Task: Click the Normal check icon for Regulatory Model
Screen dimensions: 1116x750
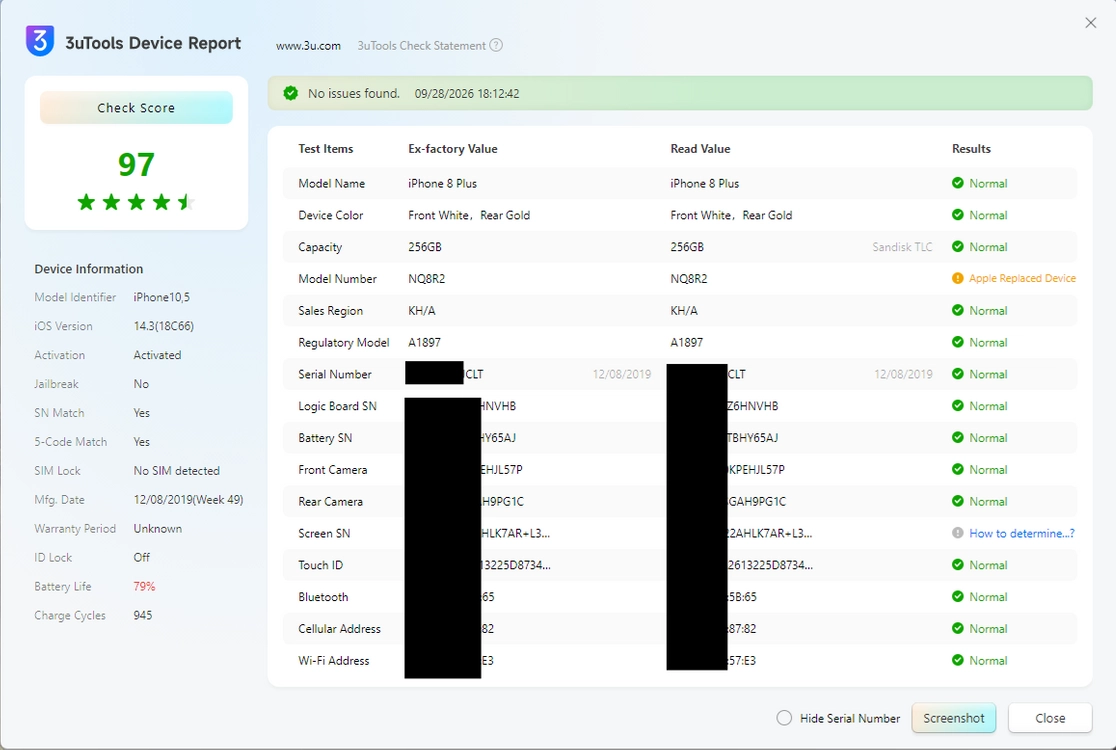Action: (957, 342)
